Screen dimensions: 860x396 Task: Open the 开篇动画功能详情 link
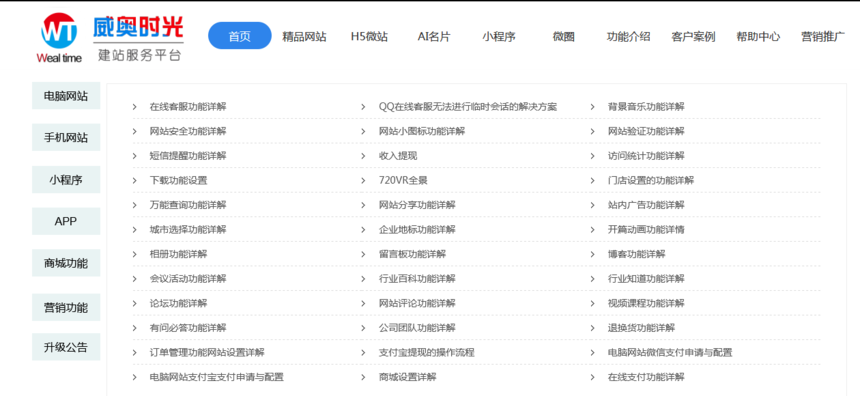pos(646,229)
